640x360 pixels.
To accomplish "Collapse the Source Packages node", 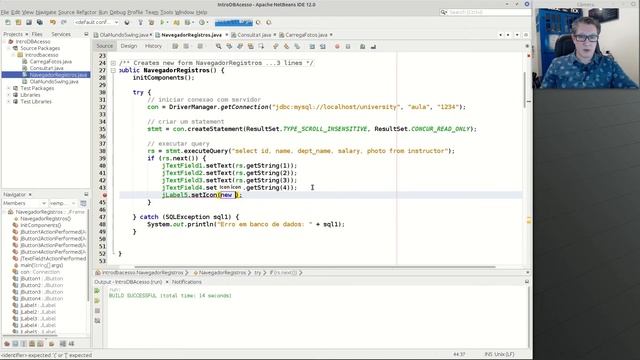I will pos(9,48).
